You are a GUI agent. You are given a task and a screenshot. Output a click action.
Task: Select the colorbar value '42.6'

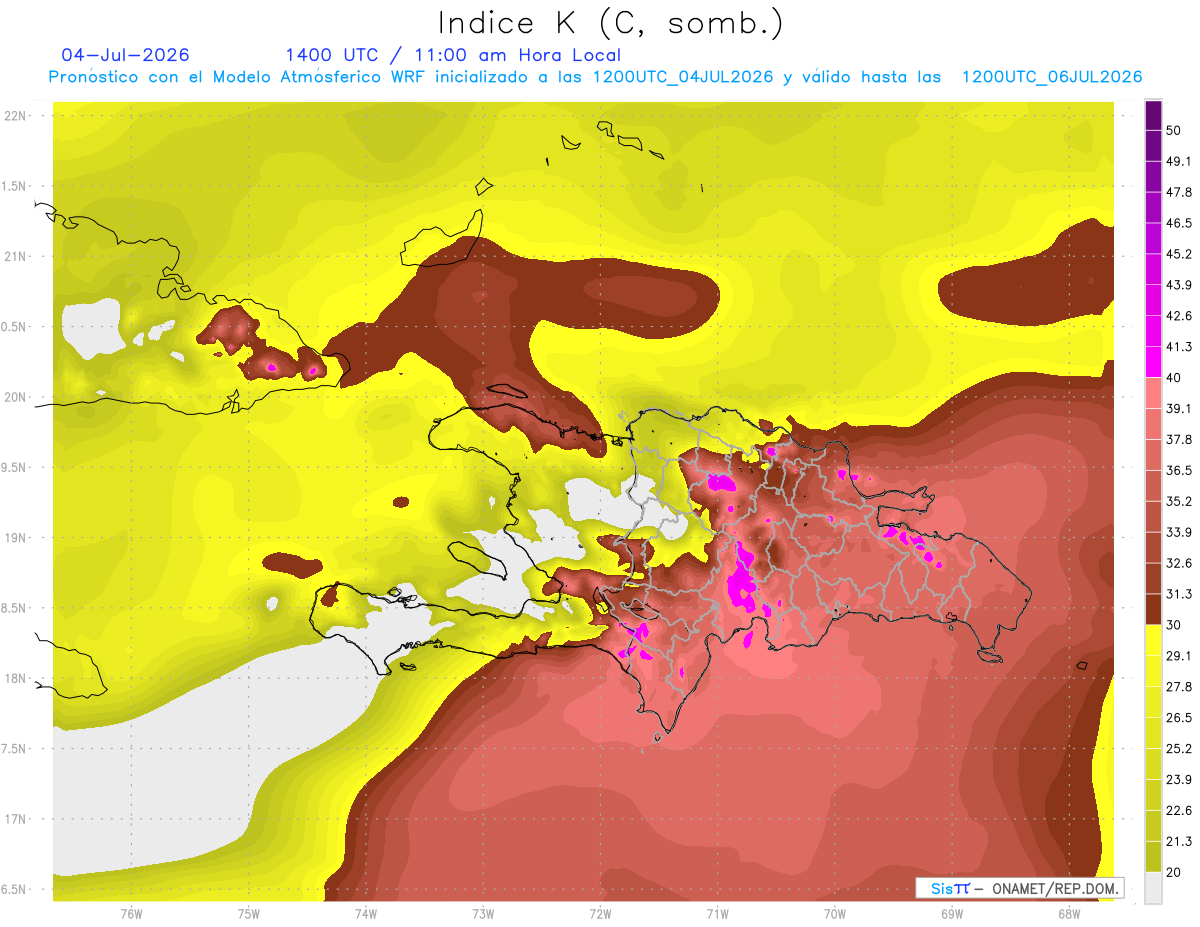coord(1178,316)
